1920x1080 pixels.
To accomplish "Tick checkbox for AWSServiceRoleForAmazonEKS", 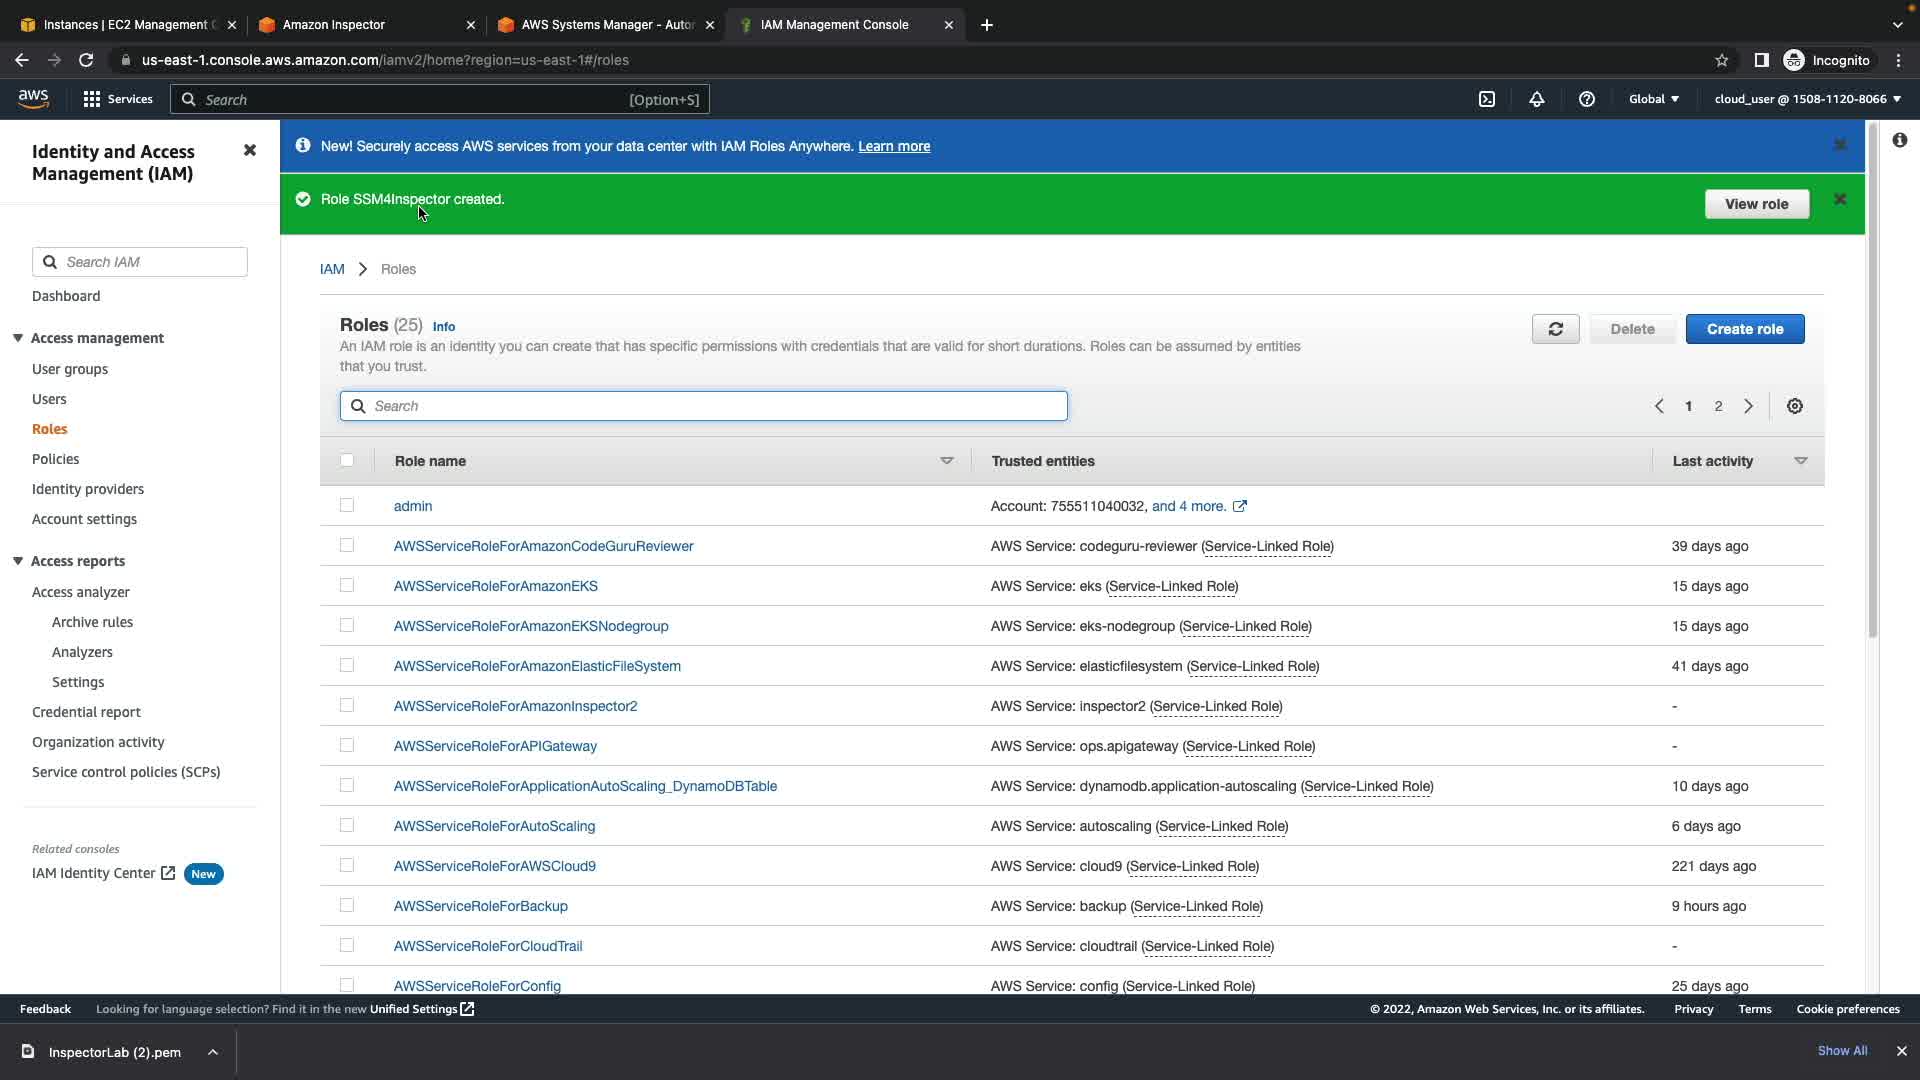I will [347, 585].
